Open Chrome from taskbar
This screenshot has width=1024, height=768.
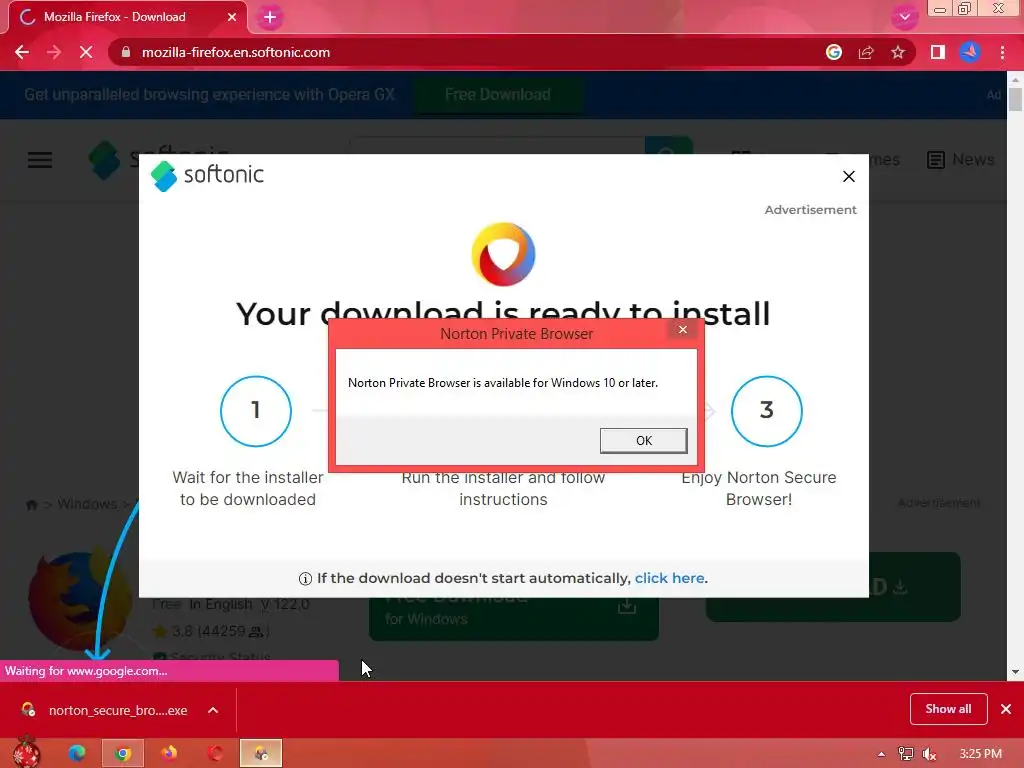pyautogui.click(x=123, y=753)
